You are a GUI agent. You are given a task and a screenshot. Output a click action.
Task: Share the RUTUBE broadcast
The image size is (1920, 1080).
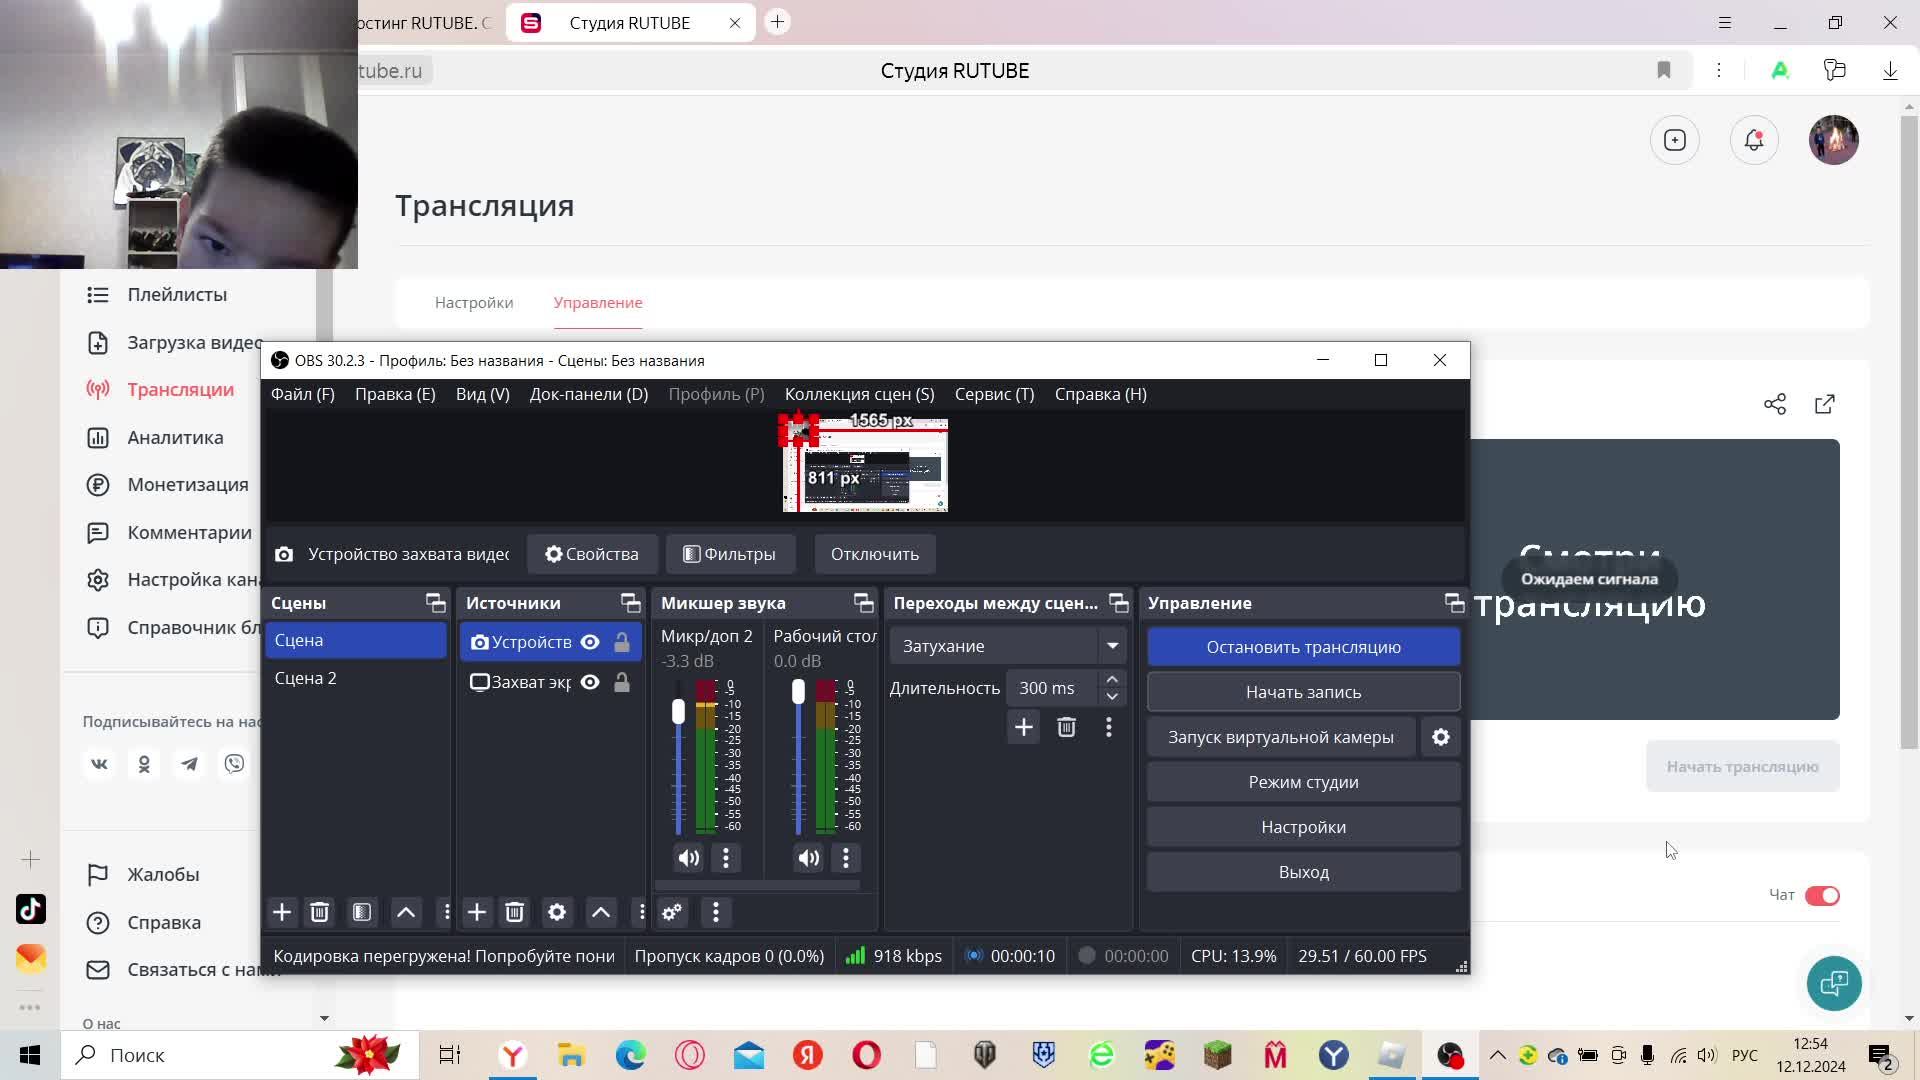click(x=1775, y=404)
